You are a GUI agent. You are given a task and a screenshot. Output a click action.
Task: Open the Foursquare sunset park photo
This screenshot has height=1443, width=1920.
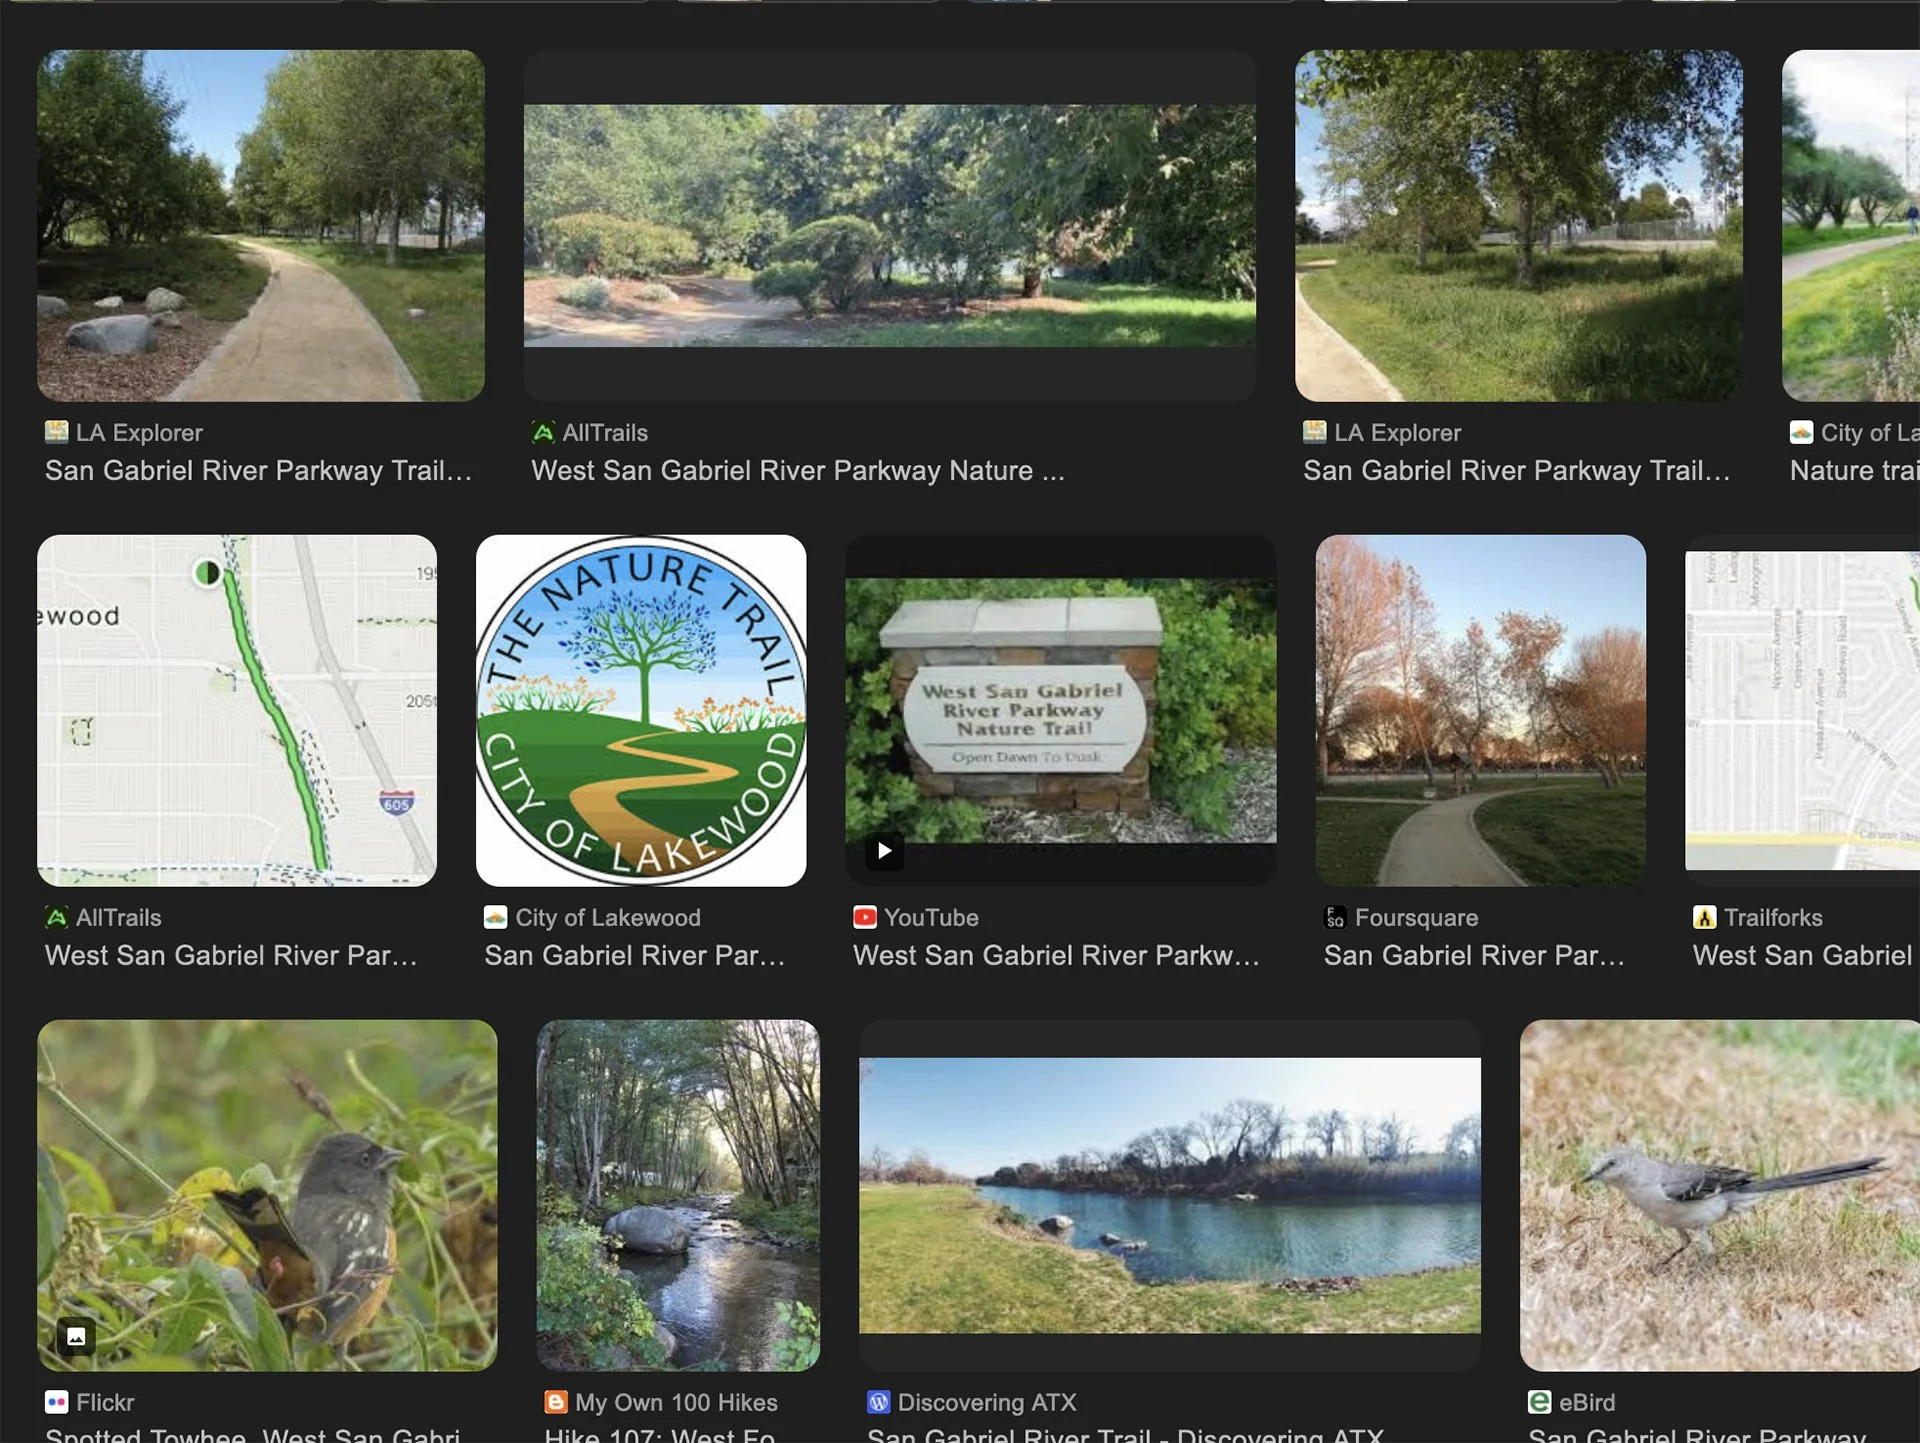[x=1479, y=709]
